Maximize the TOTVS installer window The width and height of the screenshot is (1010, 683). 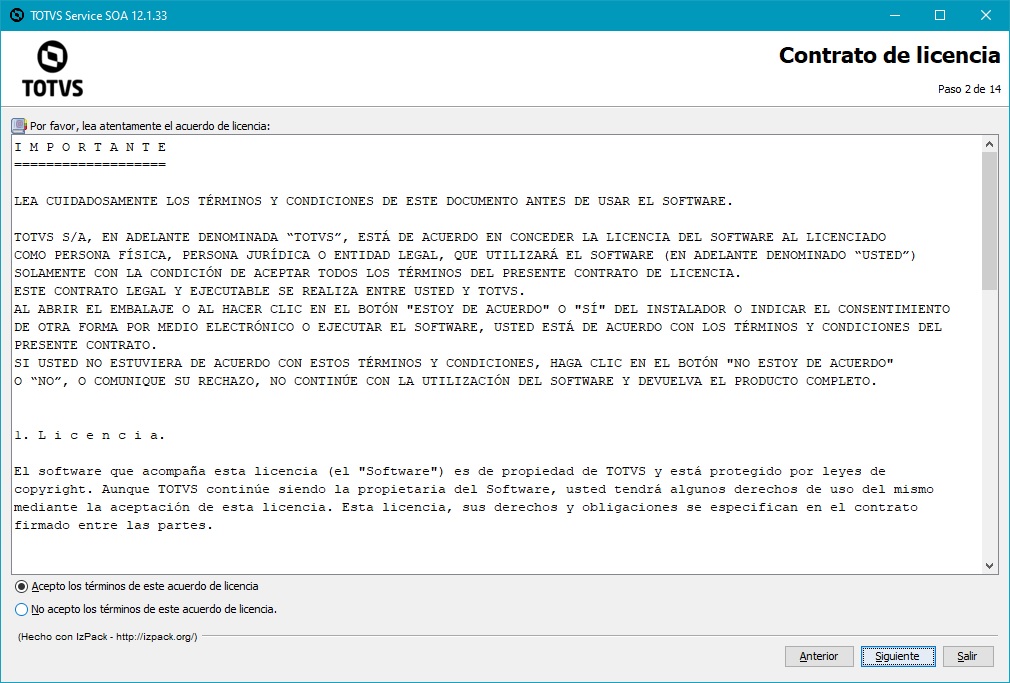tap(940, 15)
